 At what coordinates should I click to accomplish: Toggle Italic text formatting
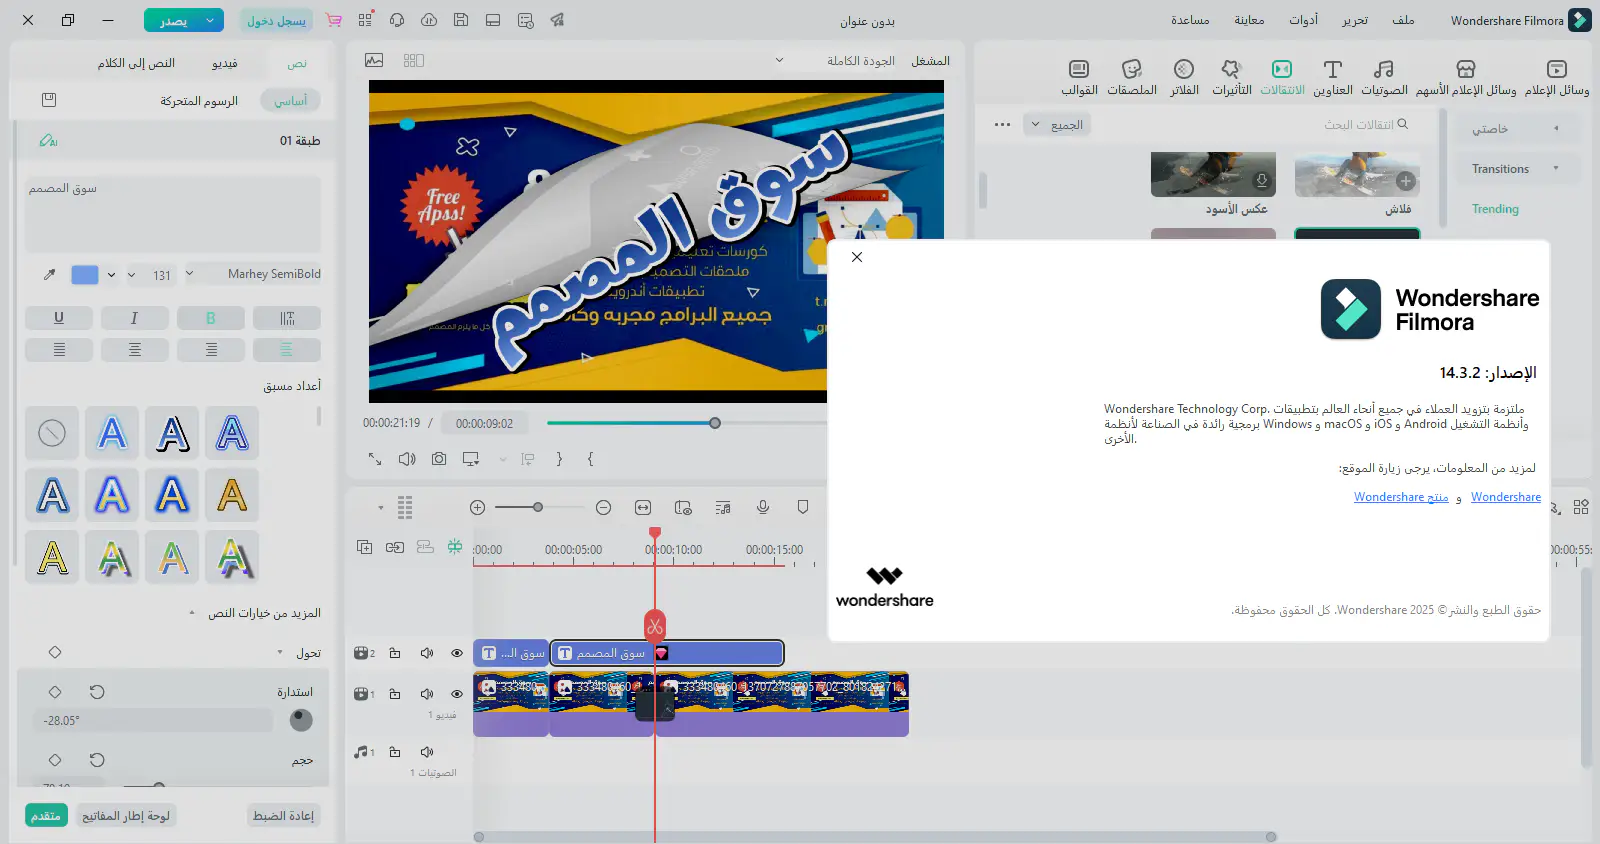[x=135, y=318]
